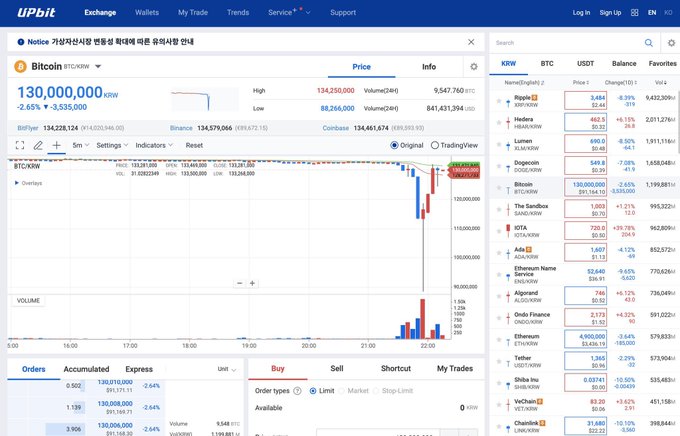Select the Original chart radio button
680x436 pixels.
(x=394, y=145)
